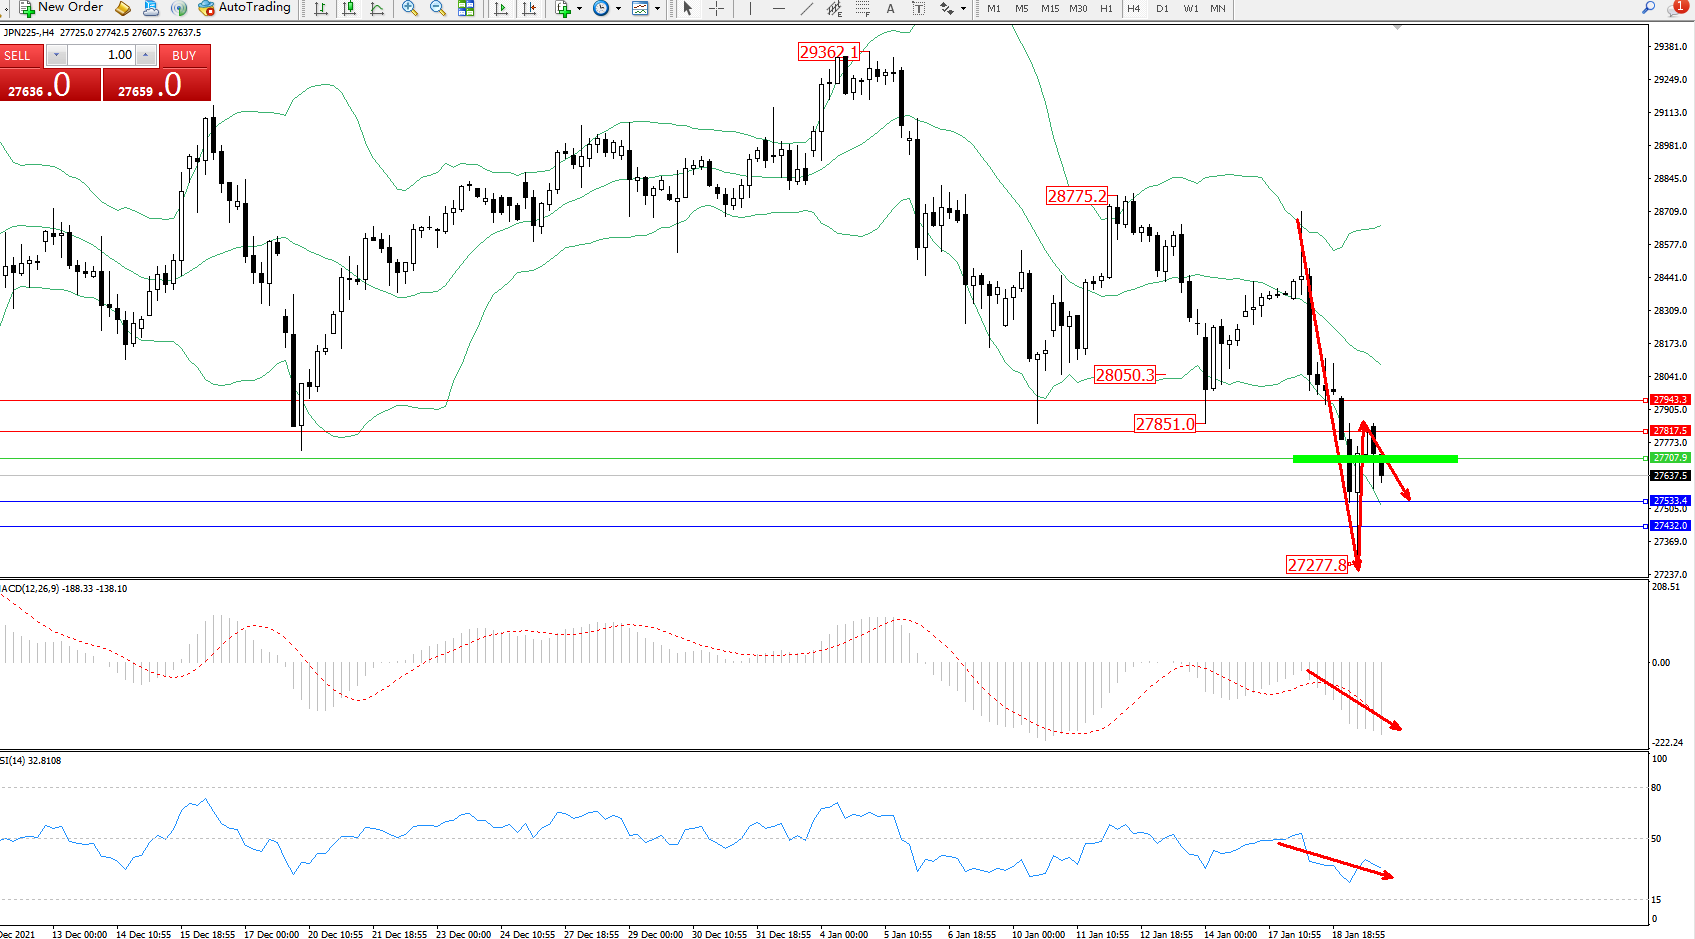Increase lot volume with the up arrow
Screen dimensions: 1695x939
[x=147, y=55]
